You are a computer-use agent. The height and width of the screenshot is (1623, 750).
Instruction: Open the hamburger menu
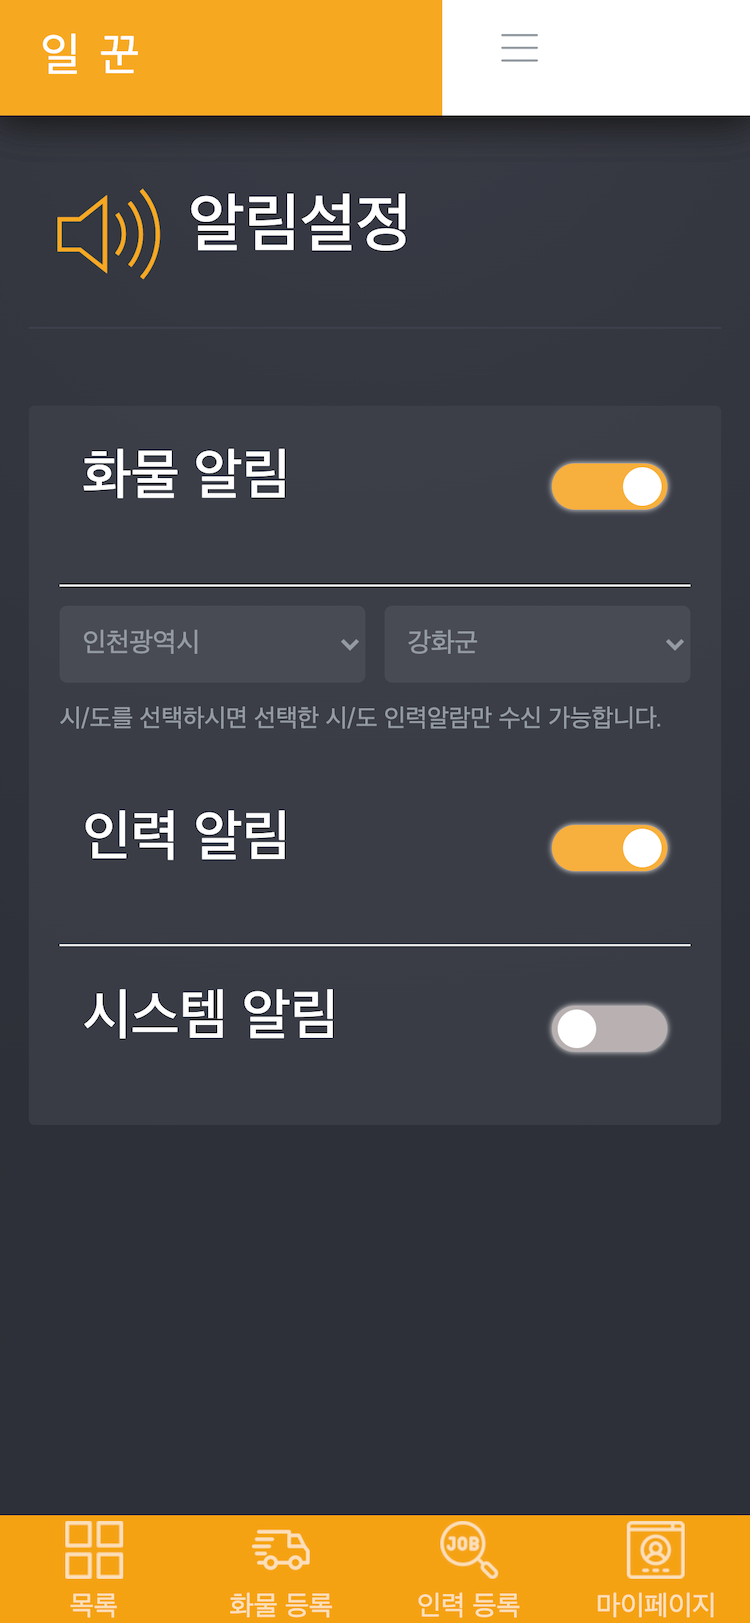click(519, 48)
